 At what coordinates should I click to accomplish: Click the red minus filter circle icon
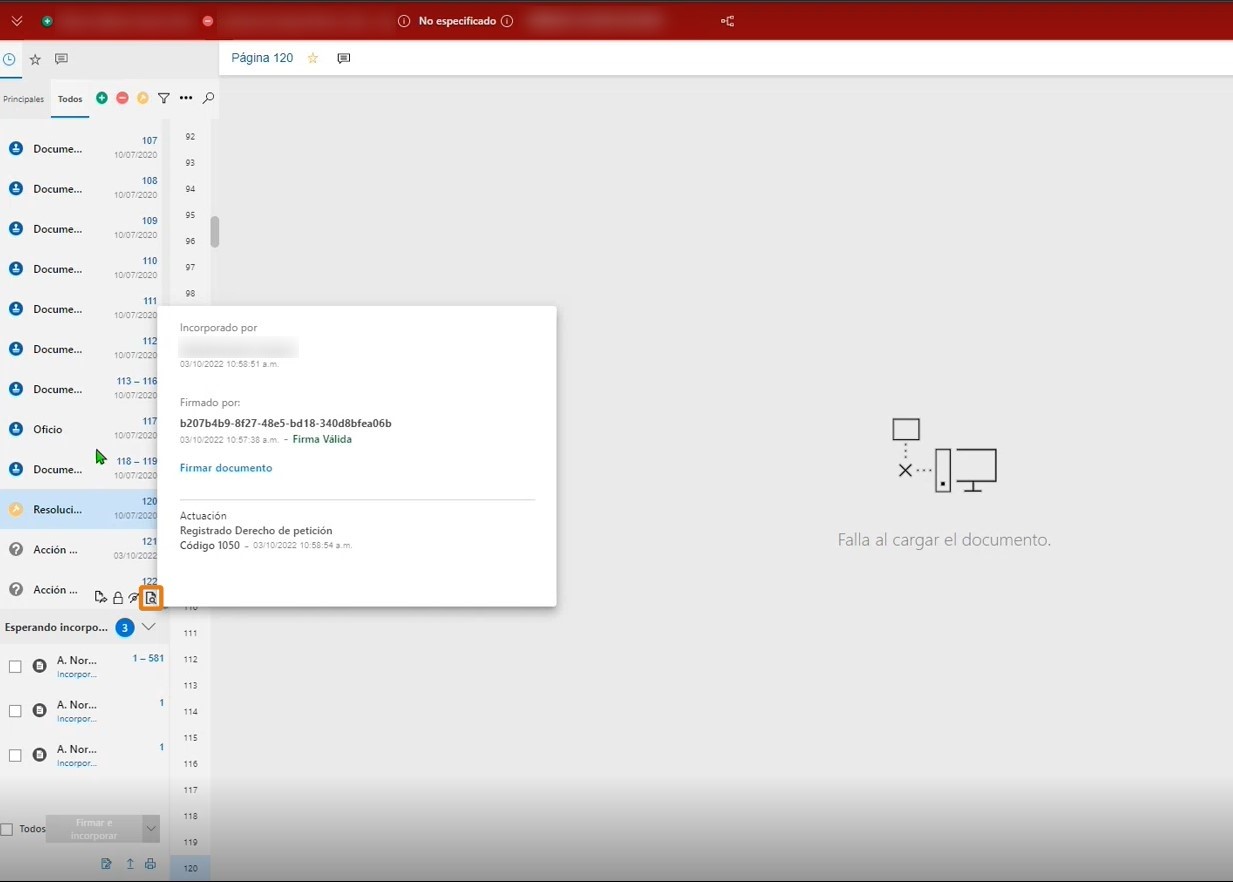(122, 98)
